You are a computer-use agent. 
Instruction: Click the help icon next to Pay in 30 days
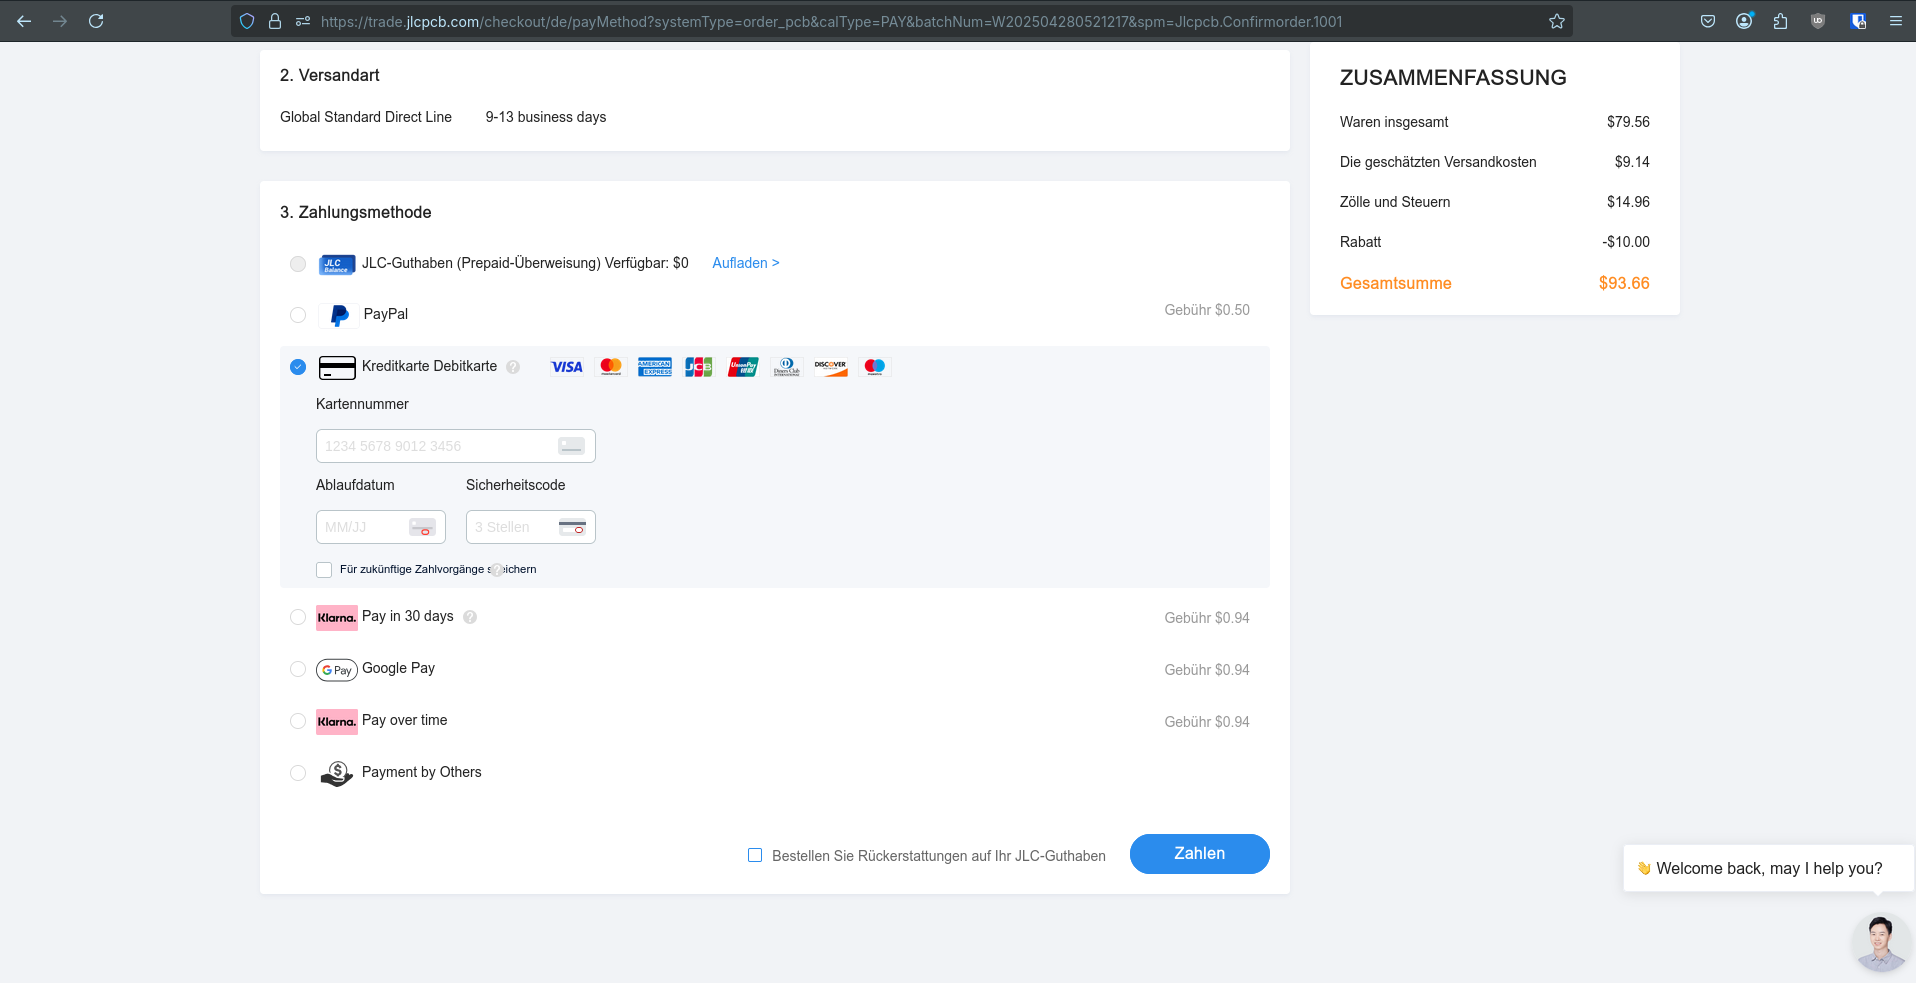coord(470,617)
